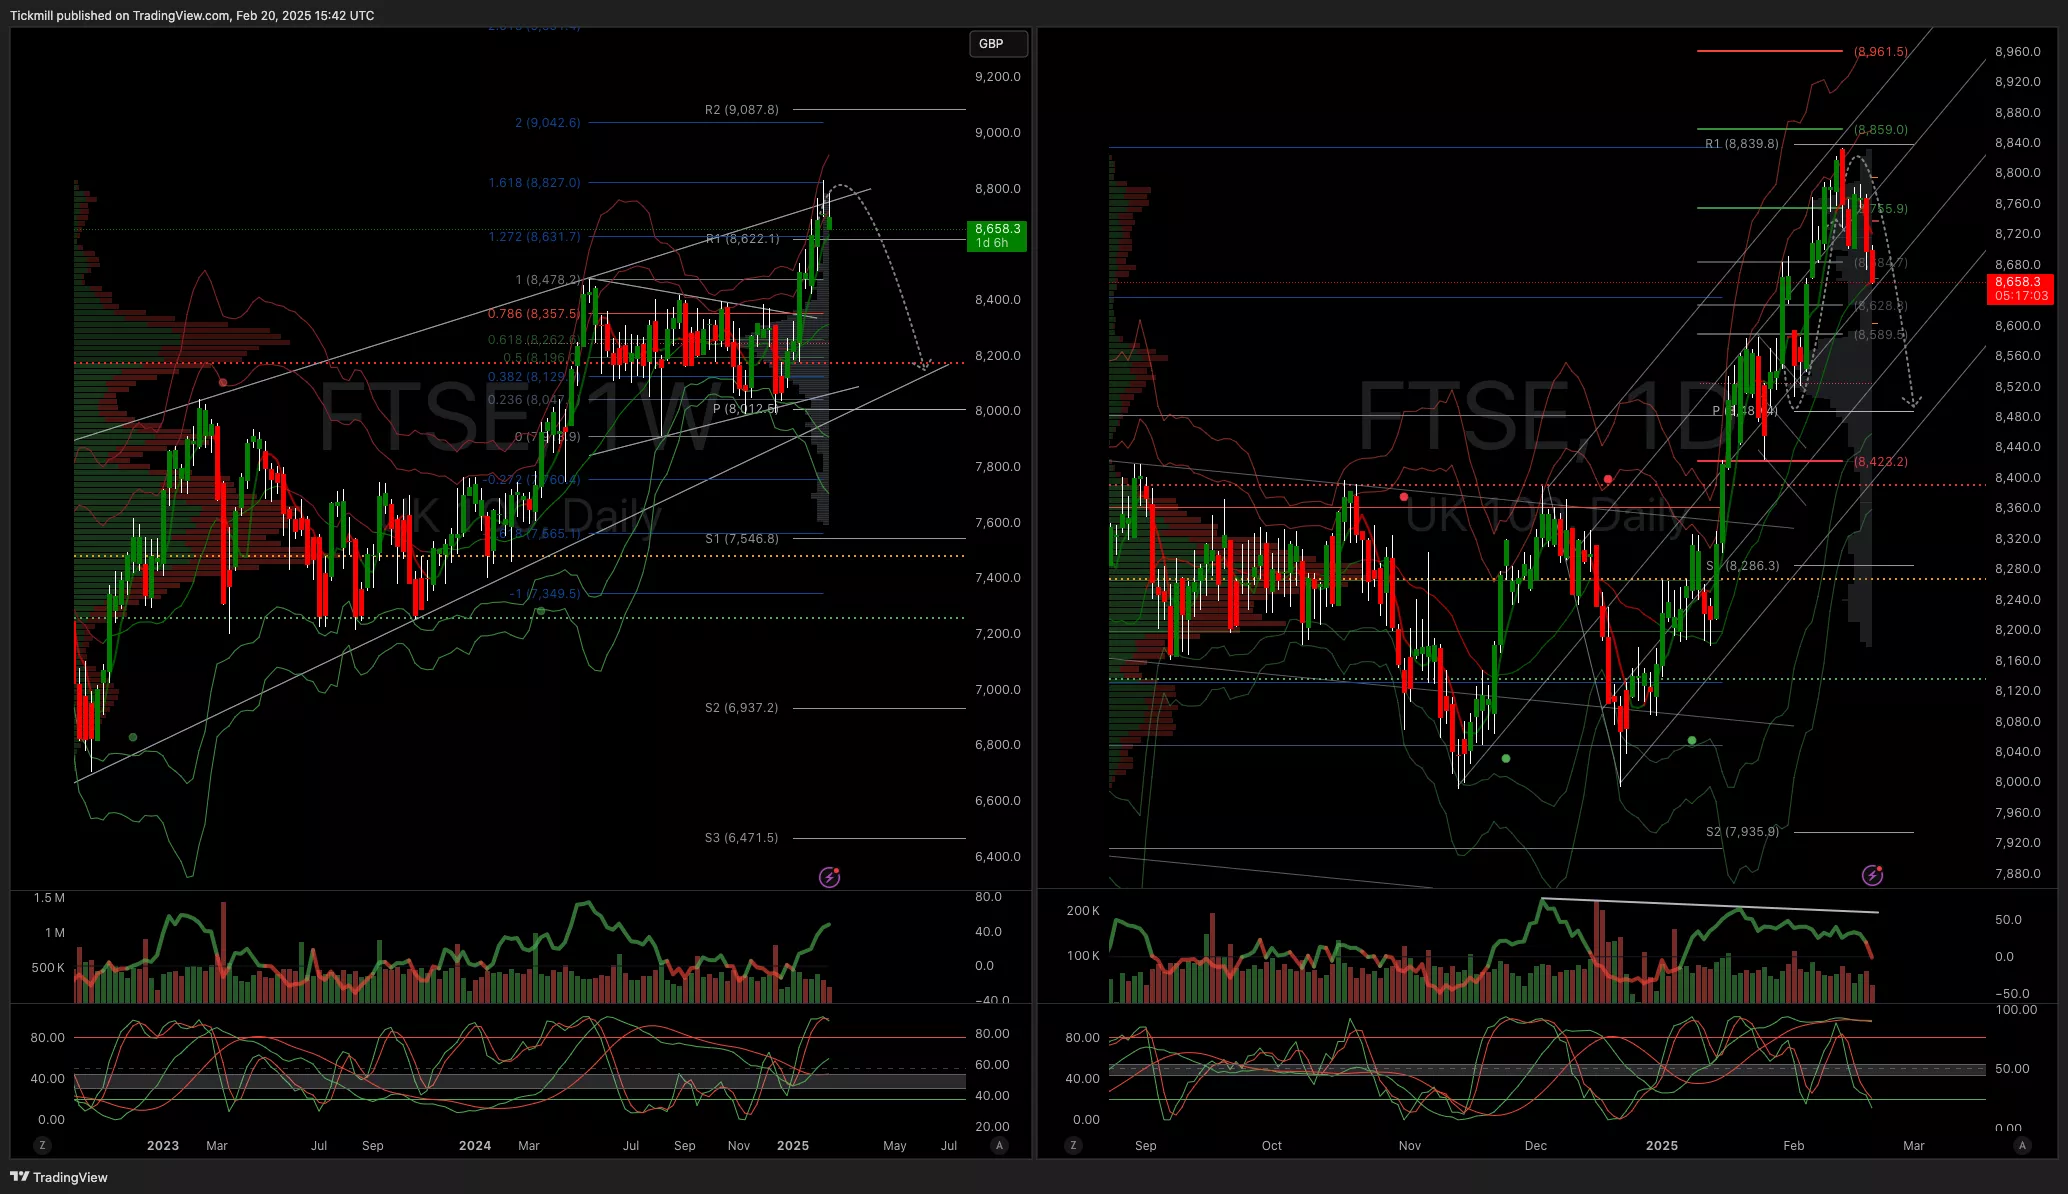2068x1194 pixels.
Task: Click the red dot marker near March 2023
Action: tap(223, 382)
